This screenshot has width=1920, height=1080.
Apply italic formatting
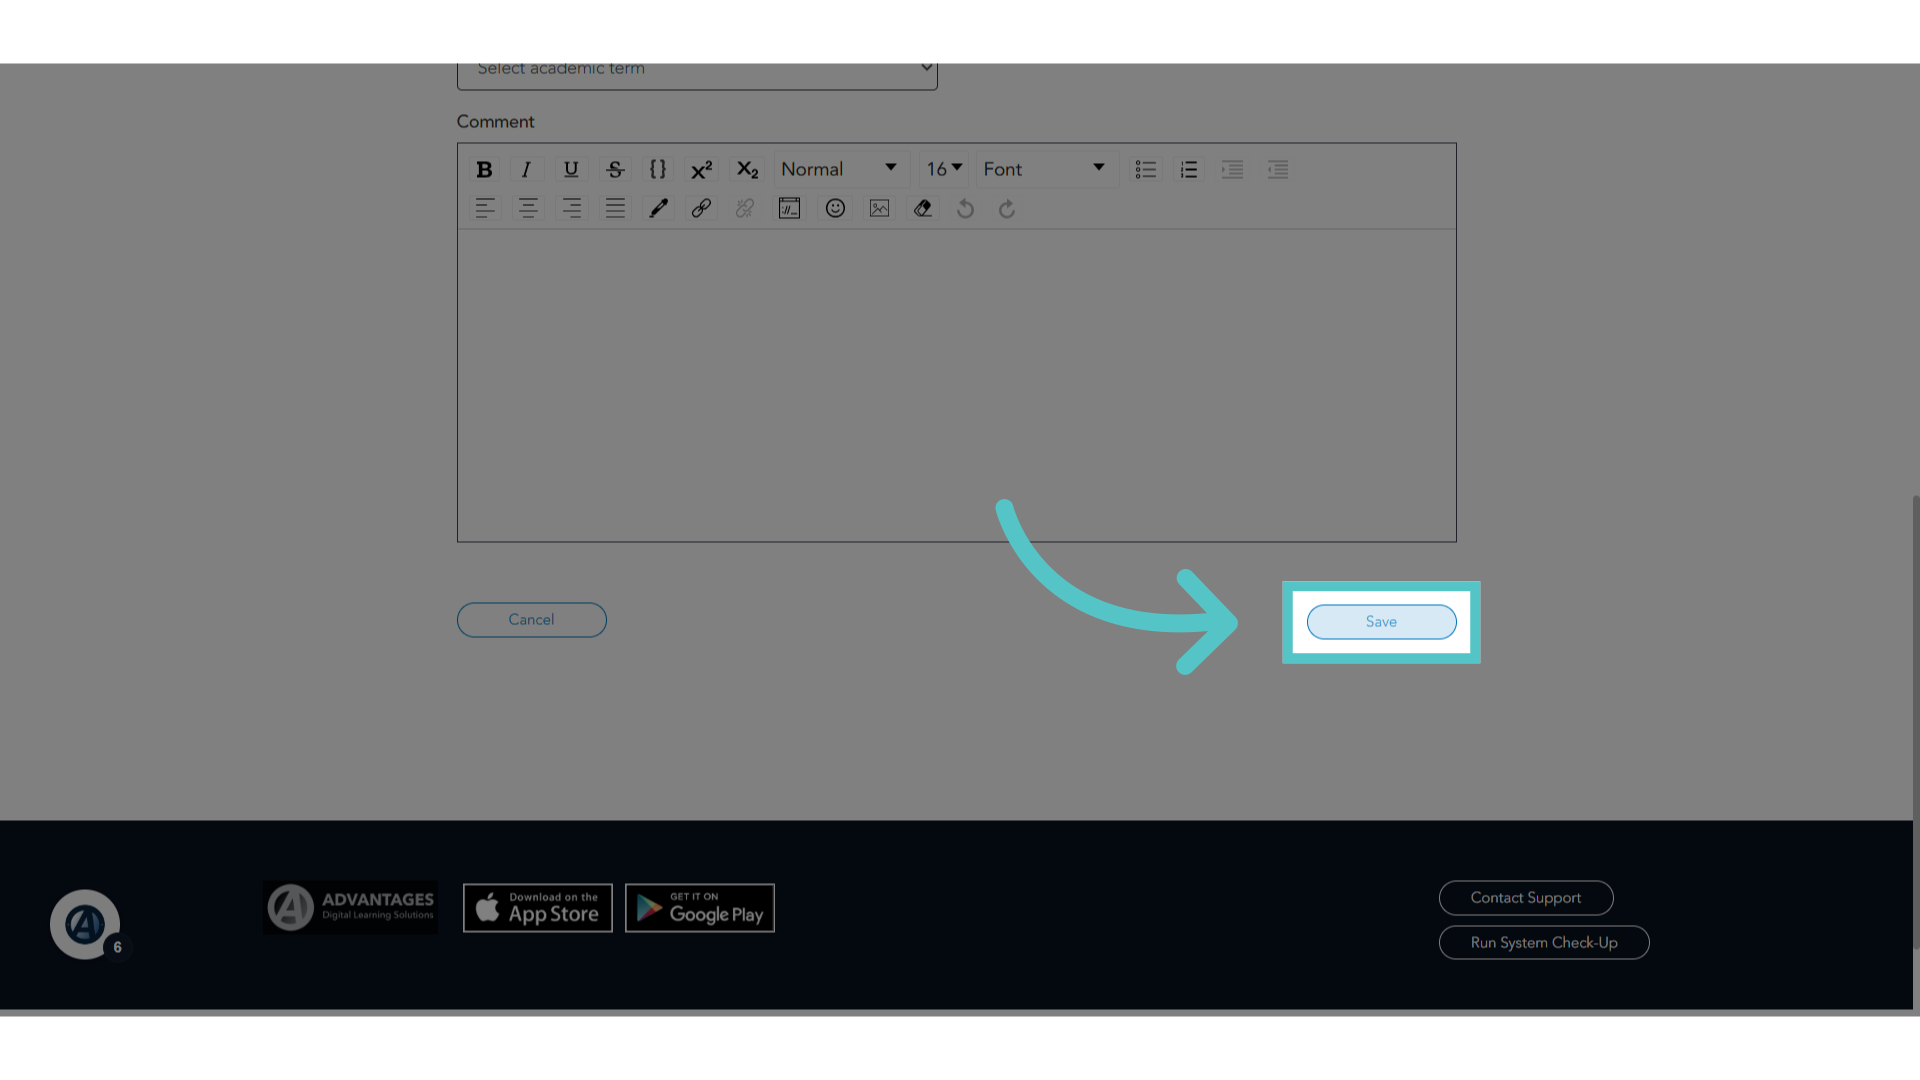(x=526, y=169)
